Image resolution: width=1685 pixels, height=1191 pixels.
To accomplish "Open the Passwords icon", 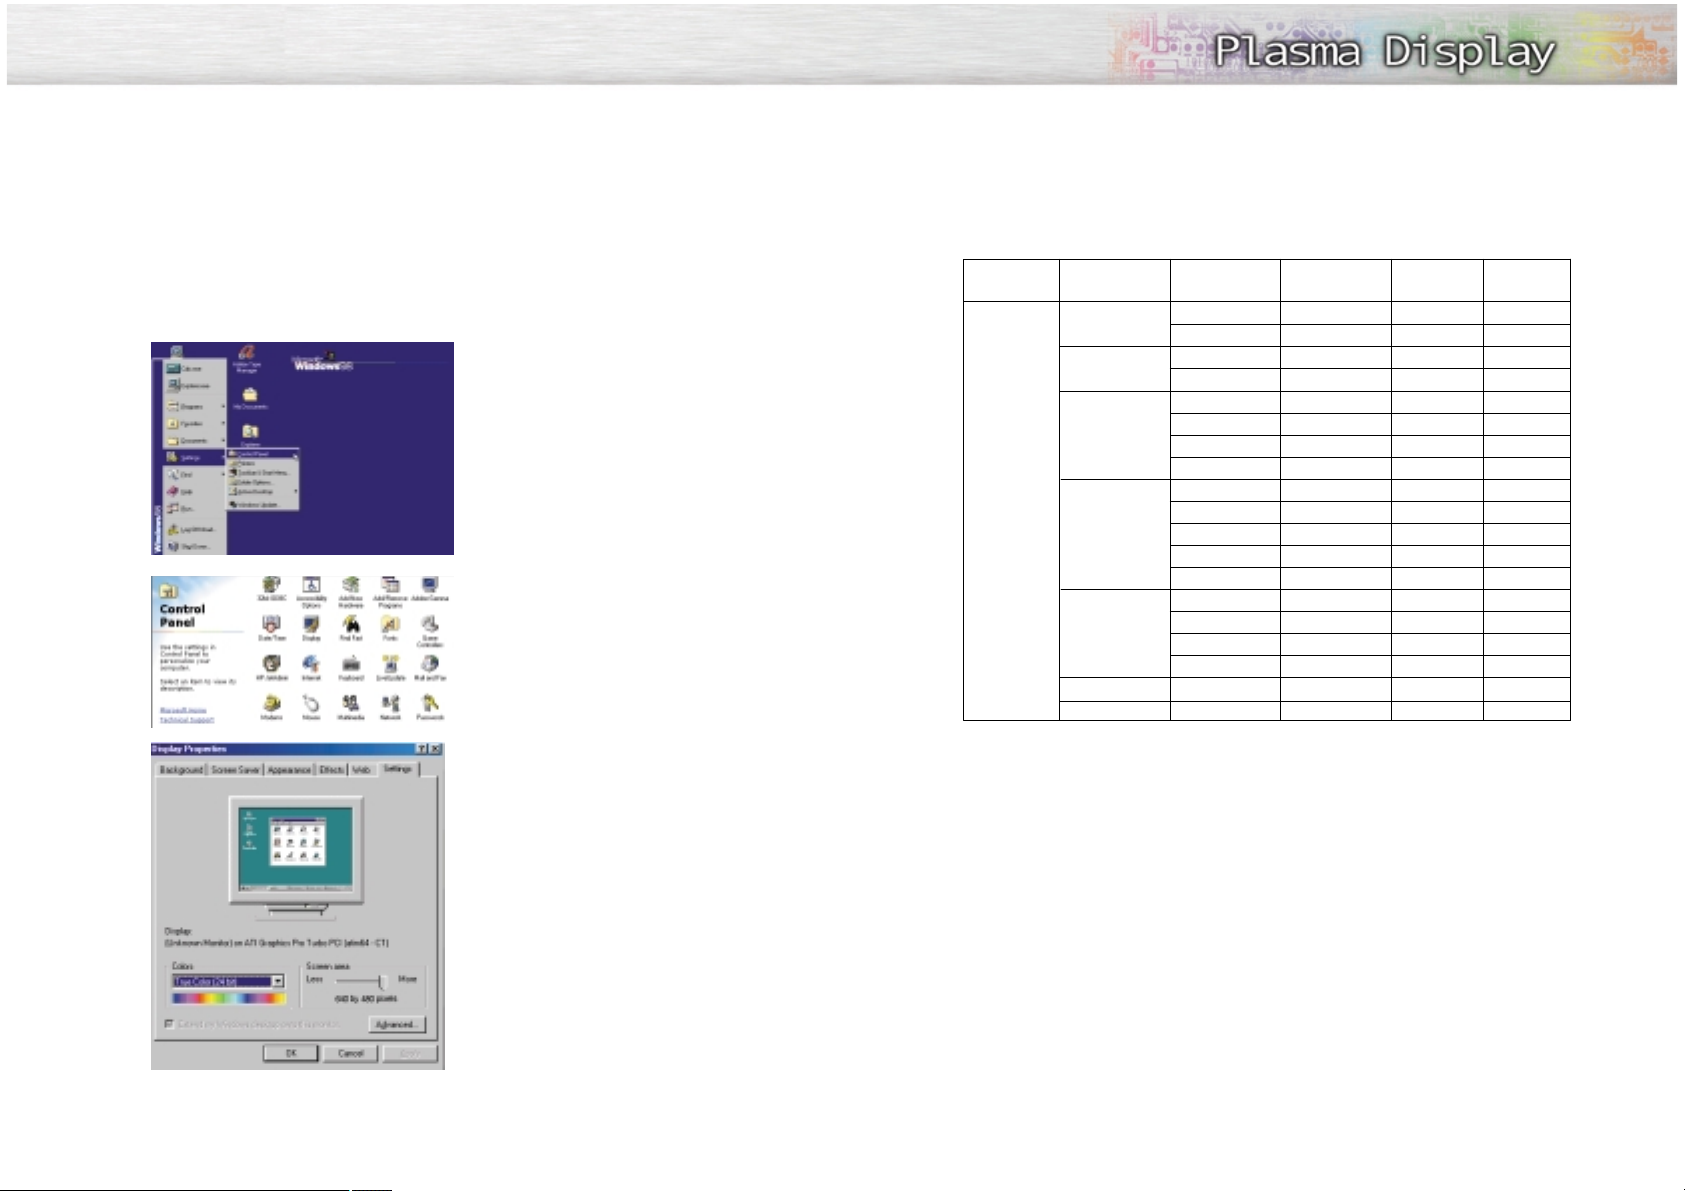I will click(x=430, y=707).
